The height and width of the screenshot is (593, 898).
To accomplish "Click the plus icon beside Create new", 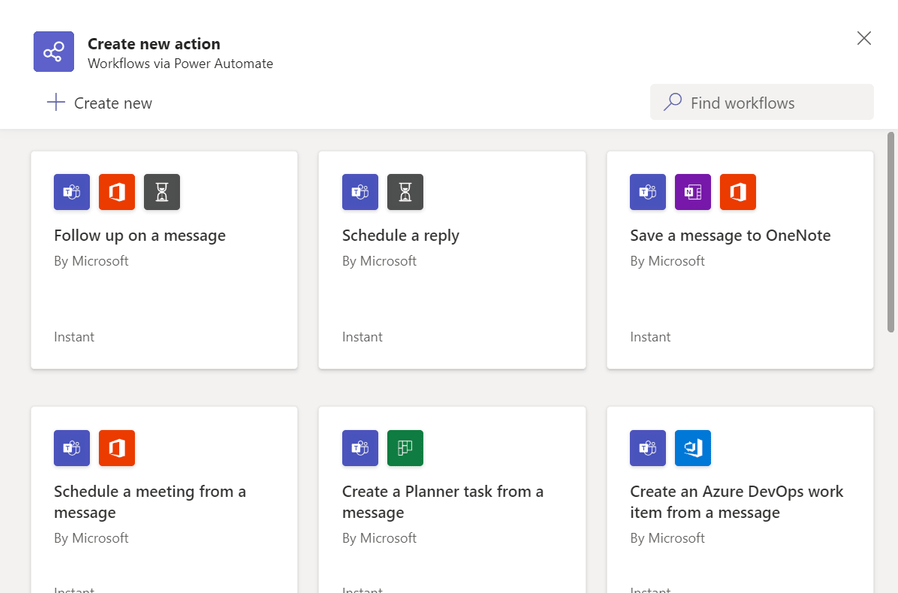I will coord(56,102).
